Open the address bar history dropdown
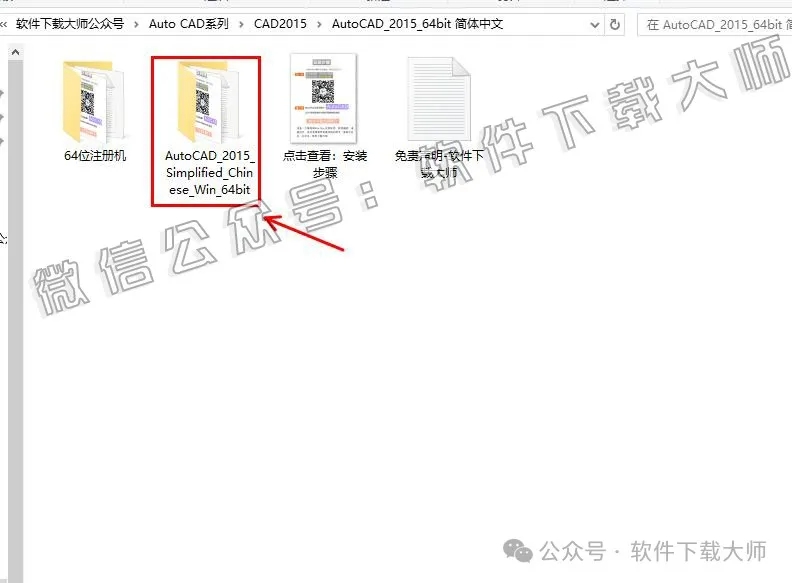Screen dimensions: 792x583 (595, 24)
